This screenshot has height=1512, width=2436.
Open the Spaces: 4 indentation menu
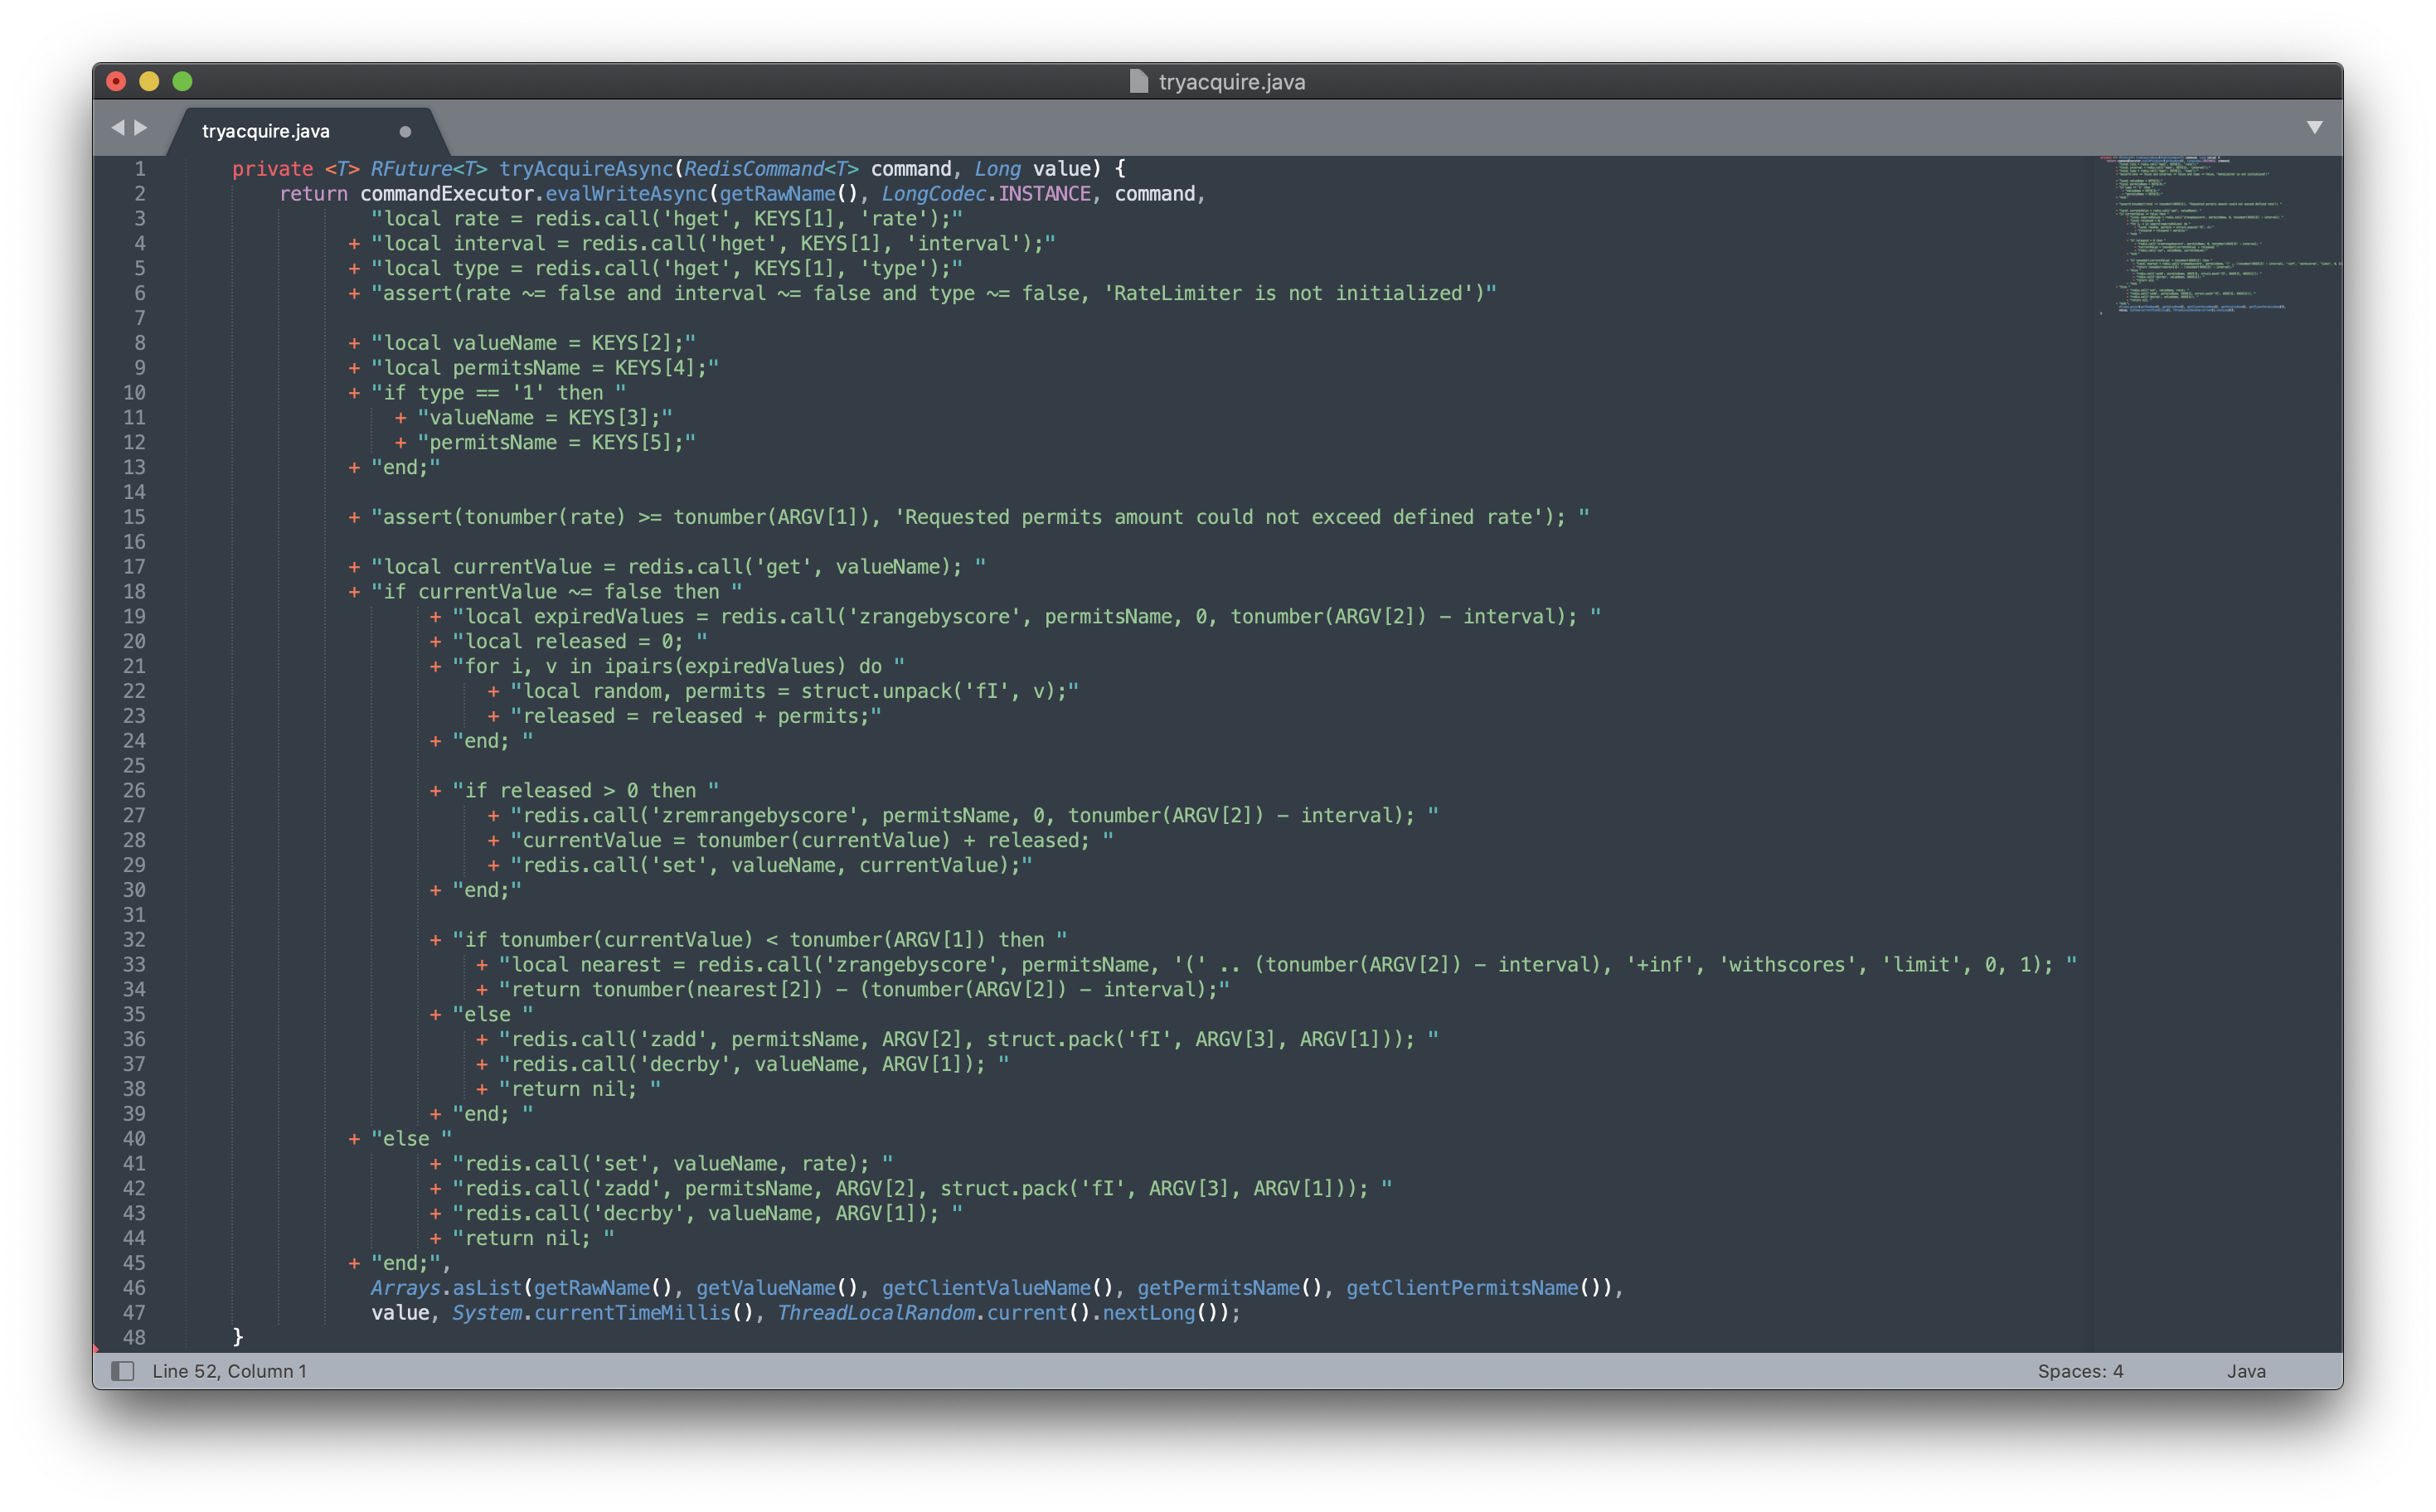(x=2080, y=1371)
